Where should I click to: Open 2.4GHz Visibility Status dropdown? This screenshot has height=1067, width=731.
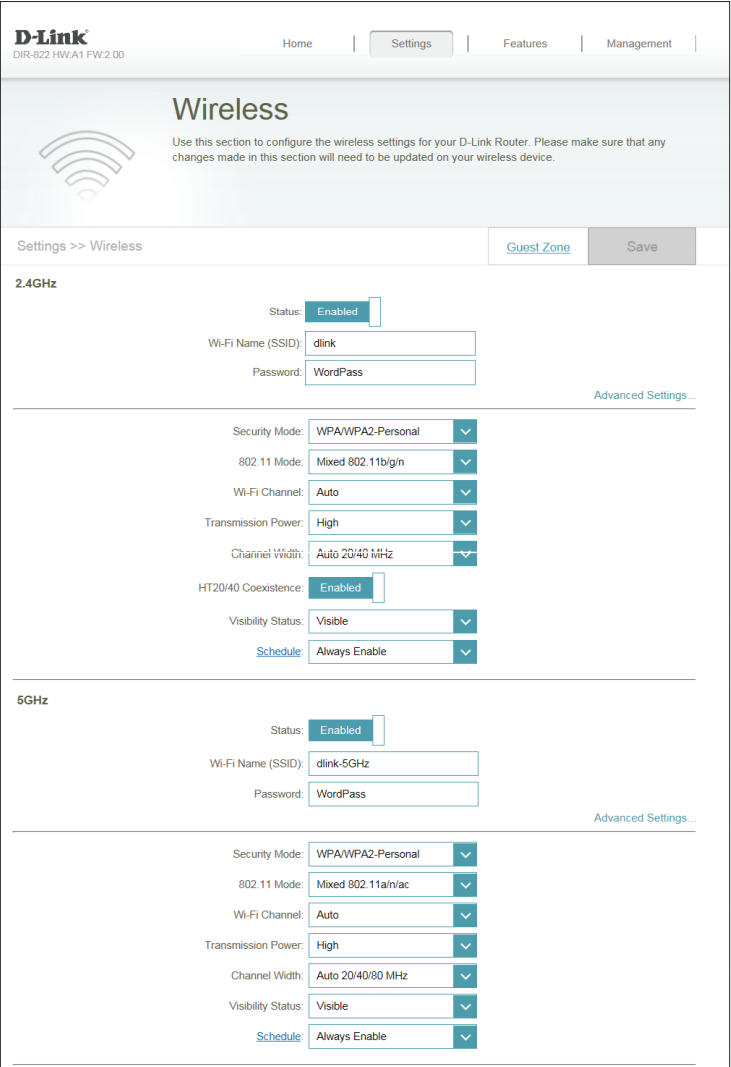(x=392, y=621)
